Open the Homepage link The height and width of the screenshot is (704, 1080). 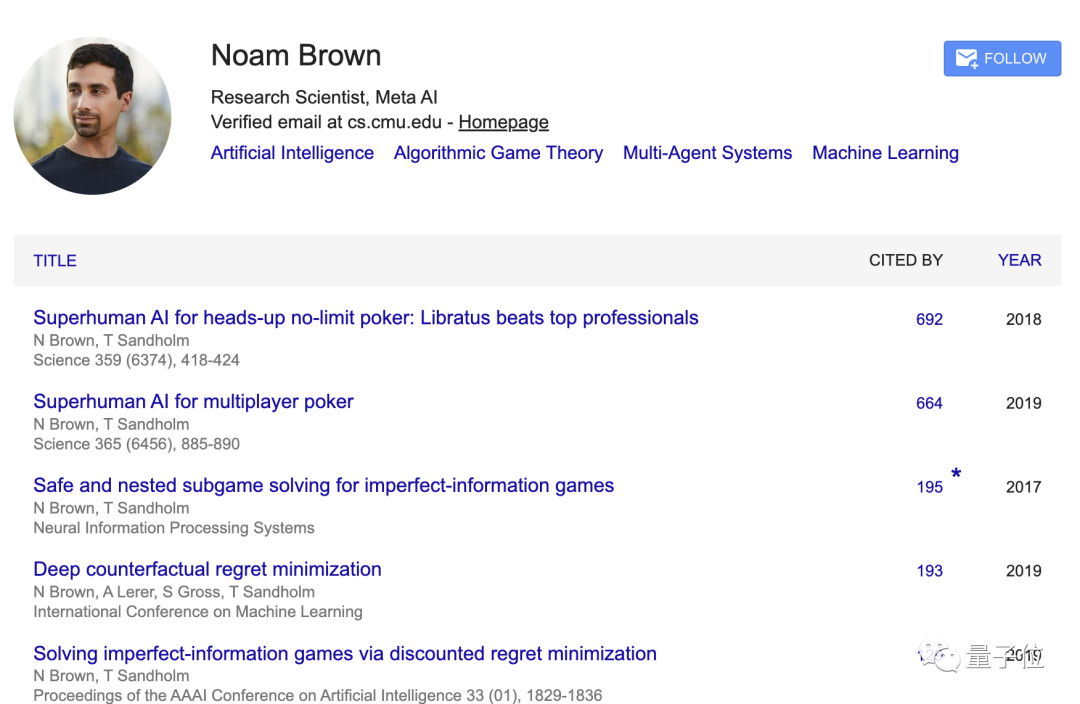tap(503, 122)
